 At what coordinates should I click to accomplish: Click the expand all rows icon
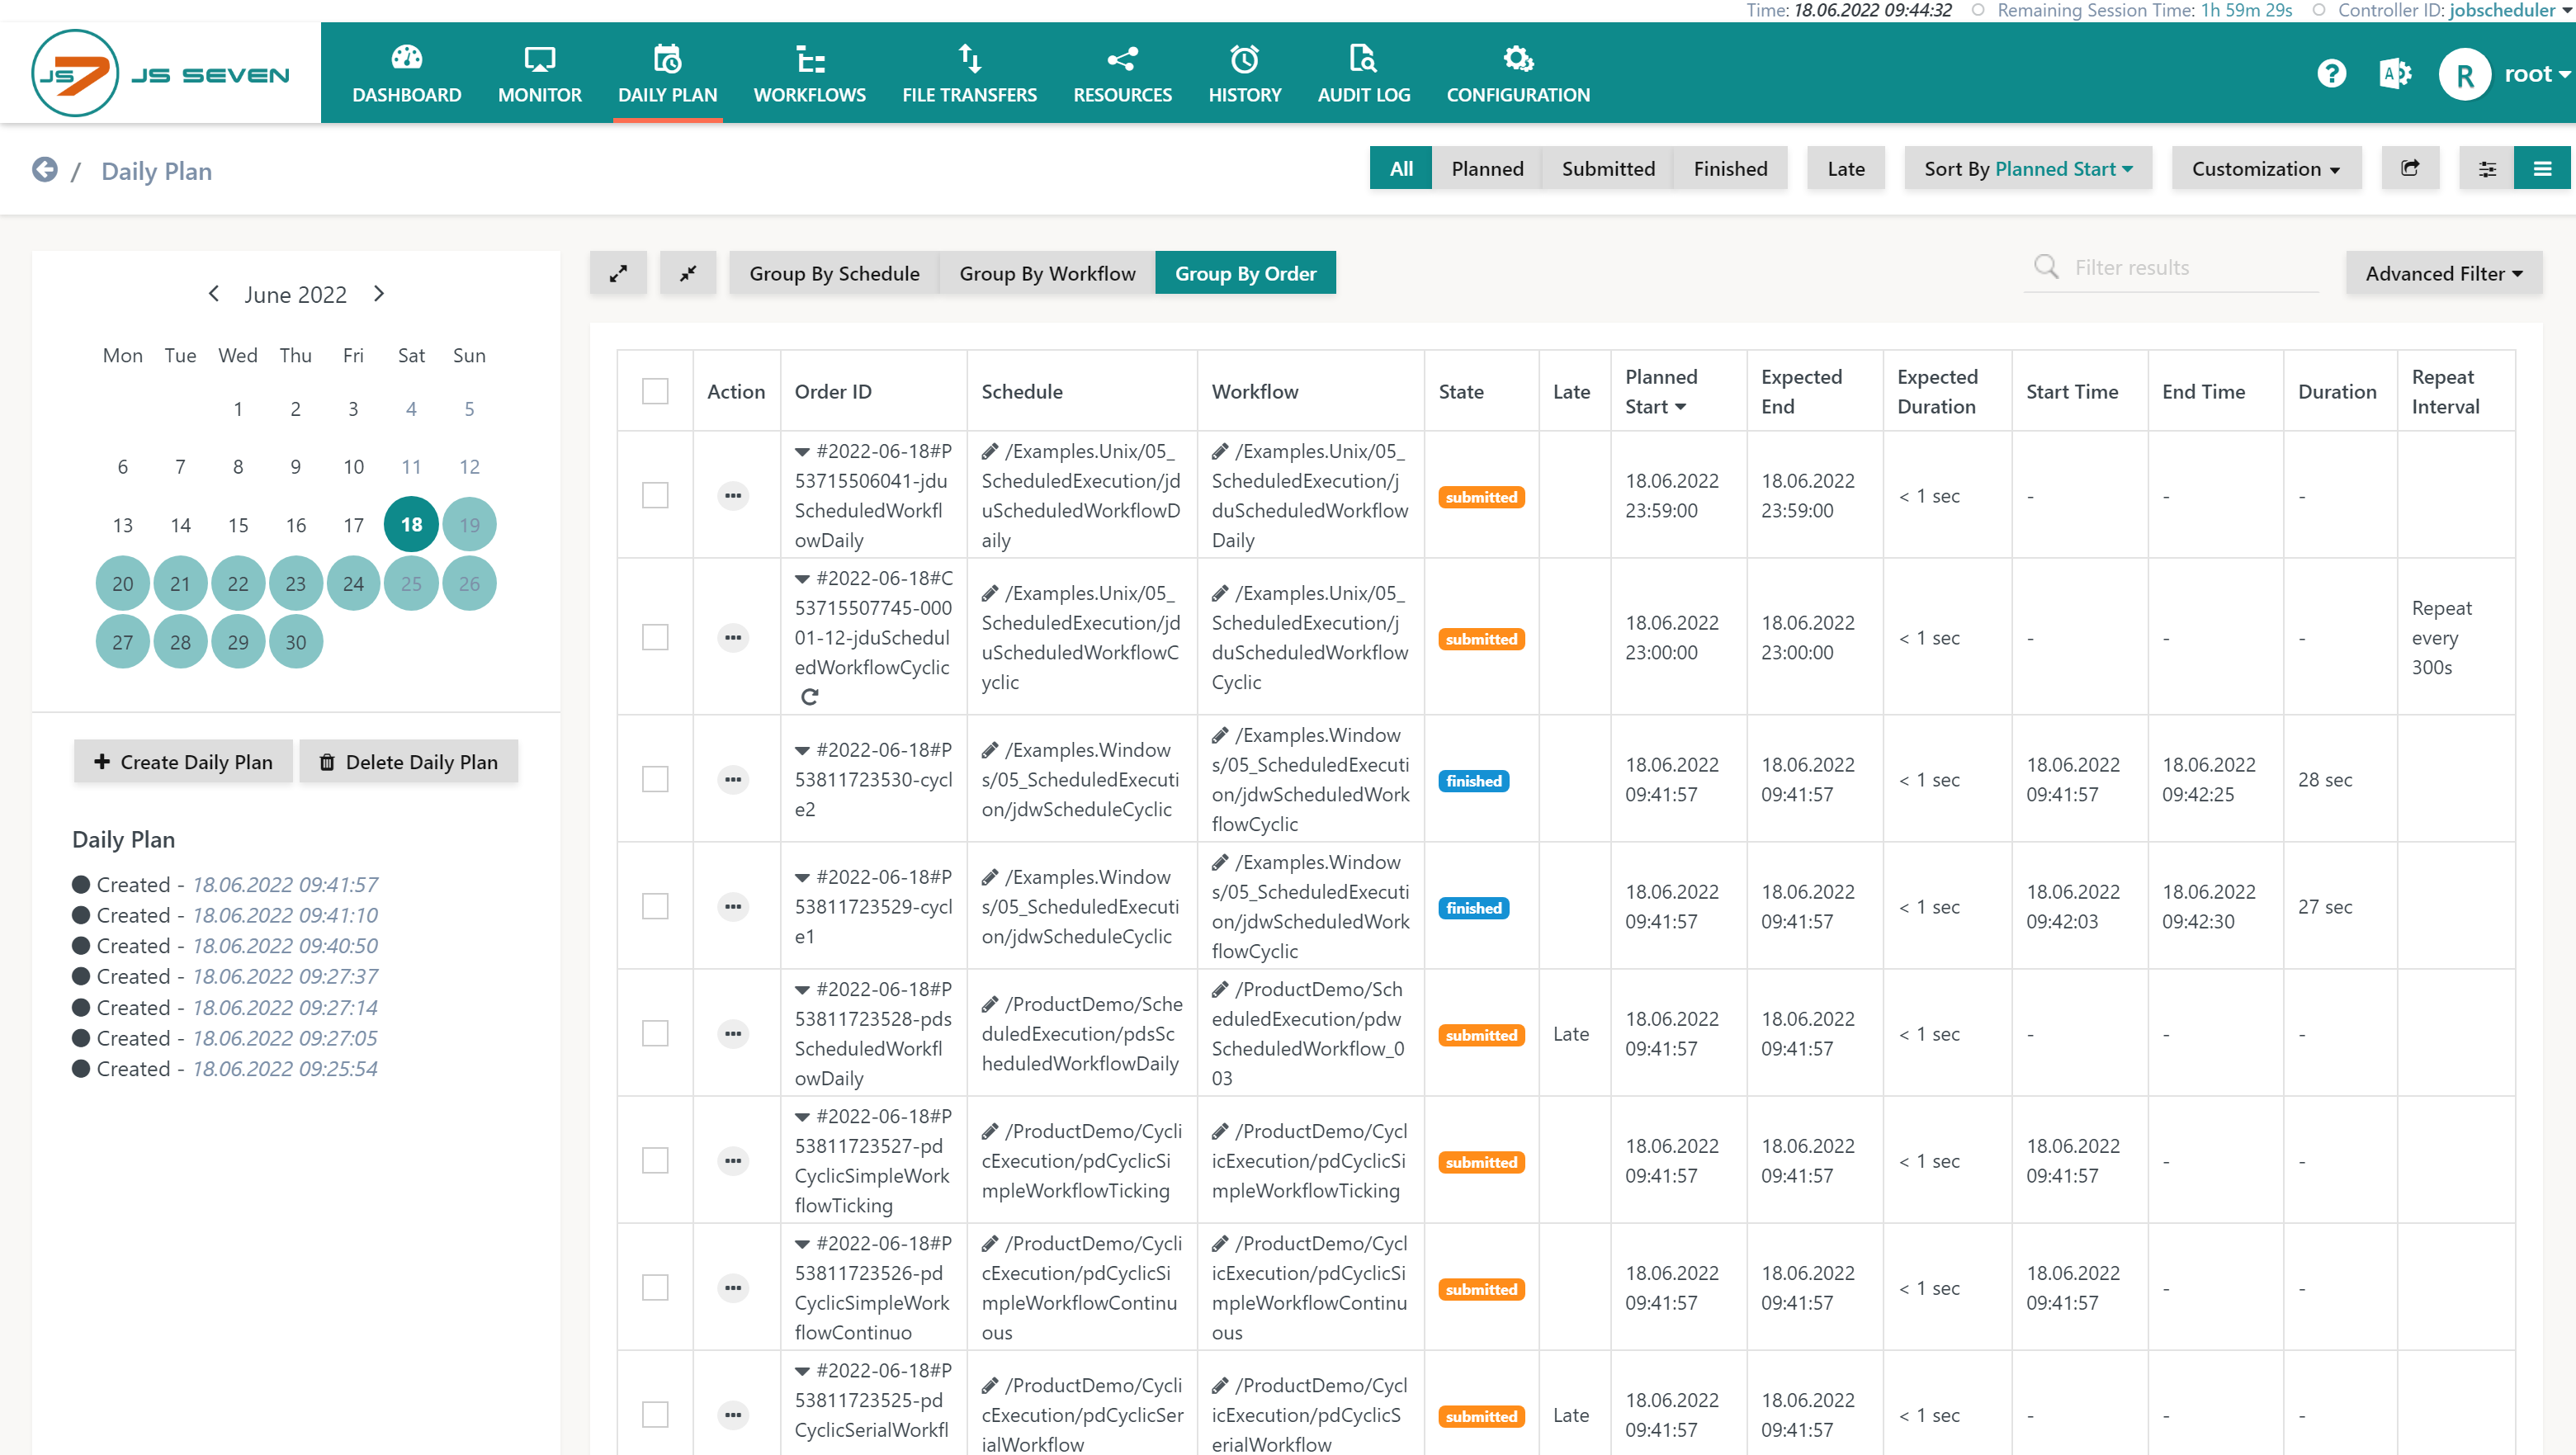point(618,273)
